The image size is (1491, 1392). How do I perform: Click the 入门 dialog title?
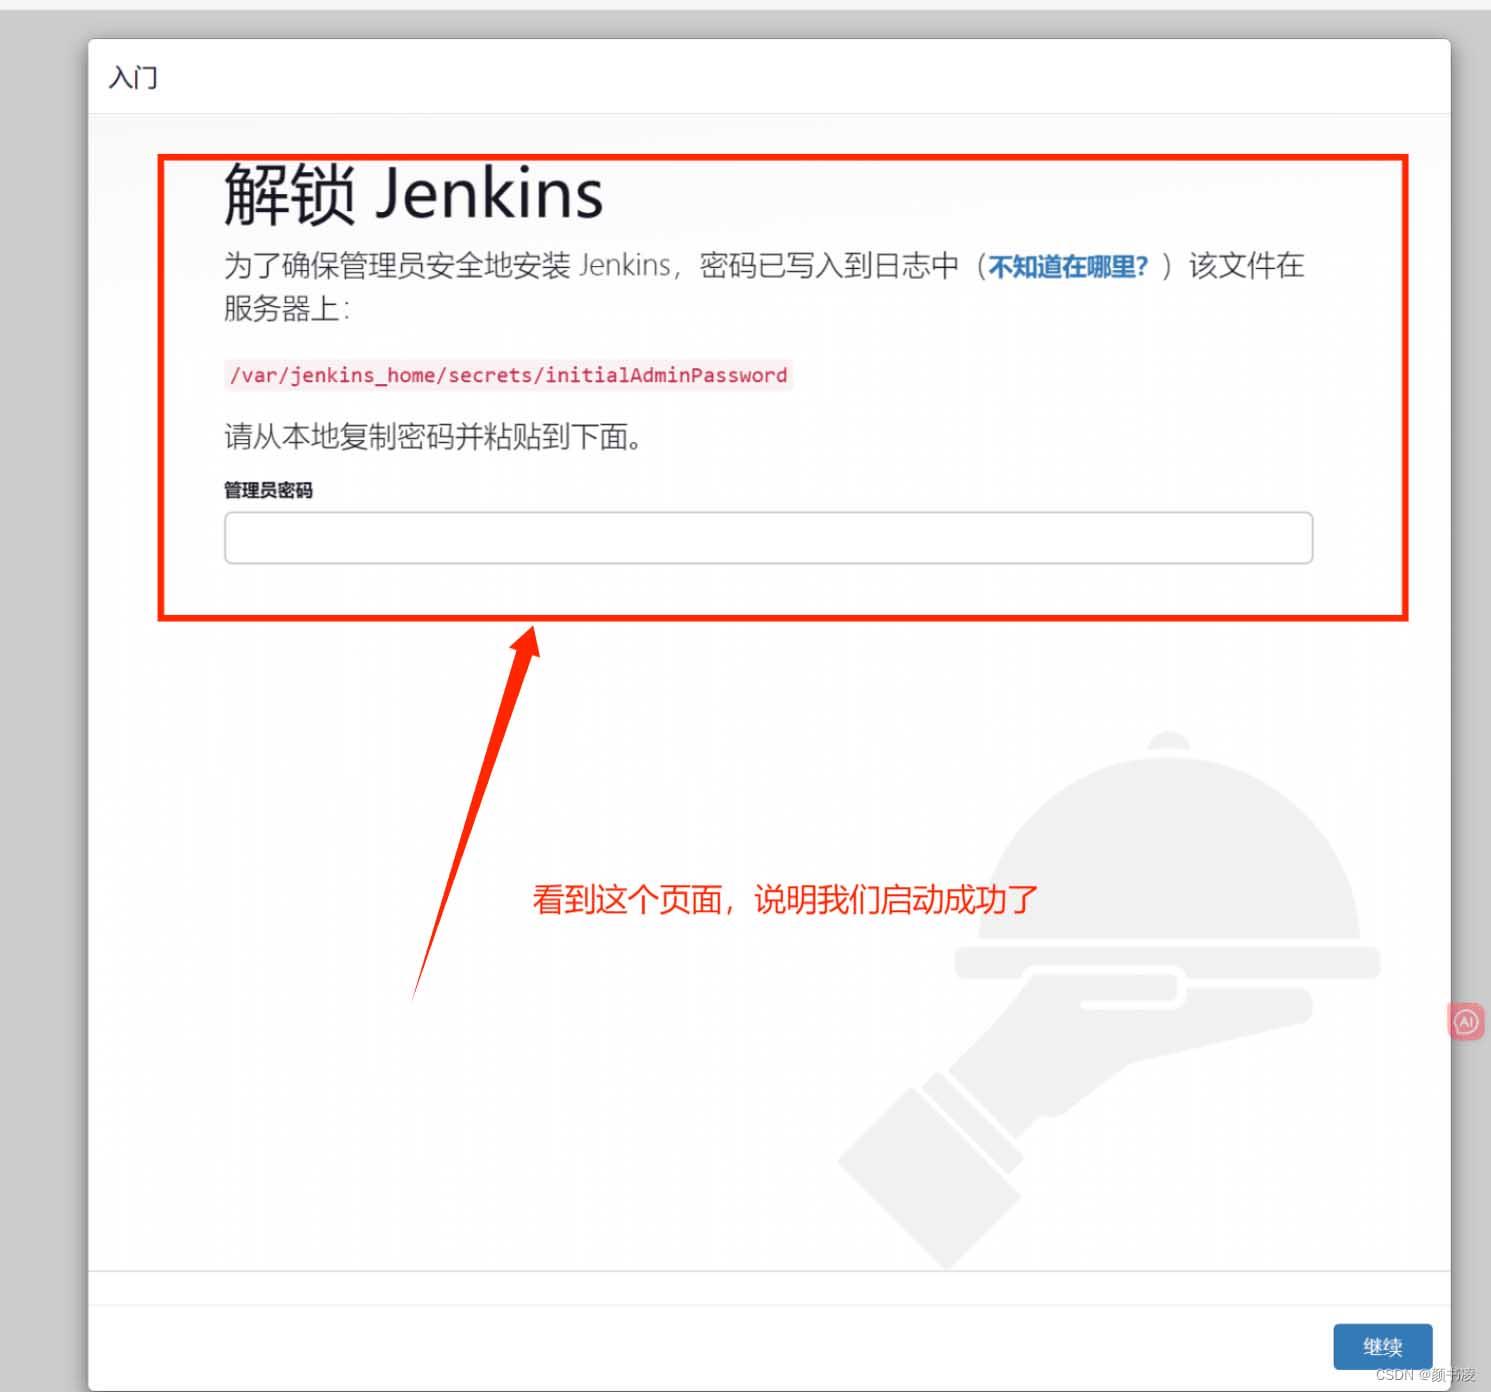pos(133,77)
